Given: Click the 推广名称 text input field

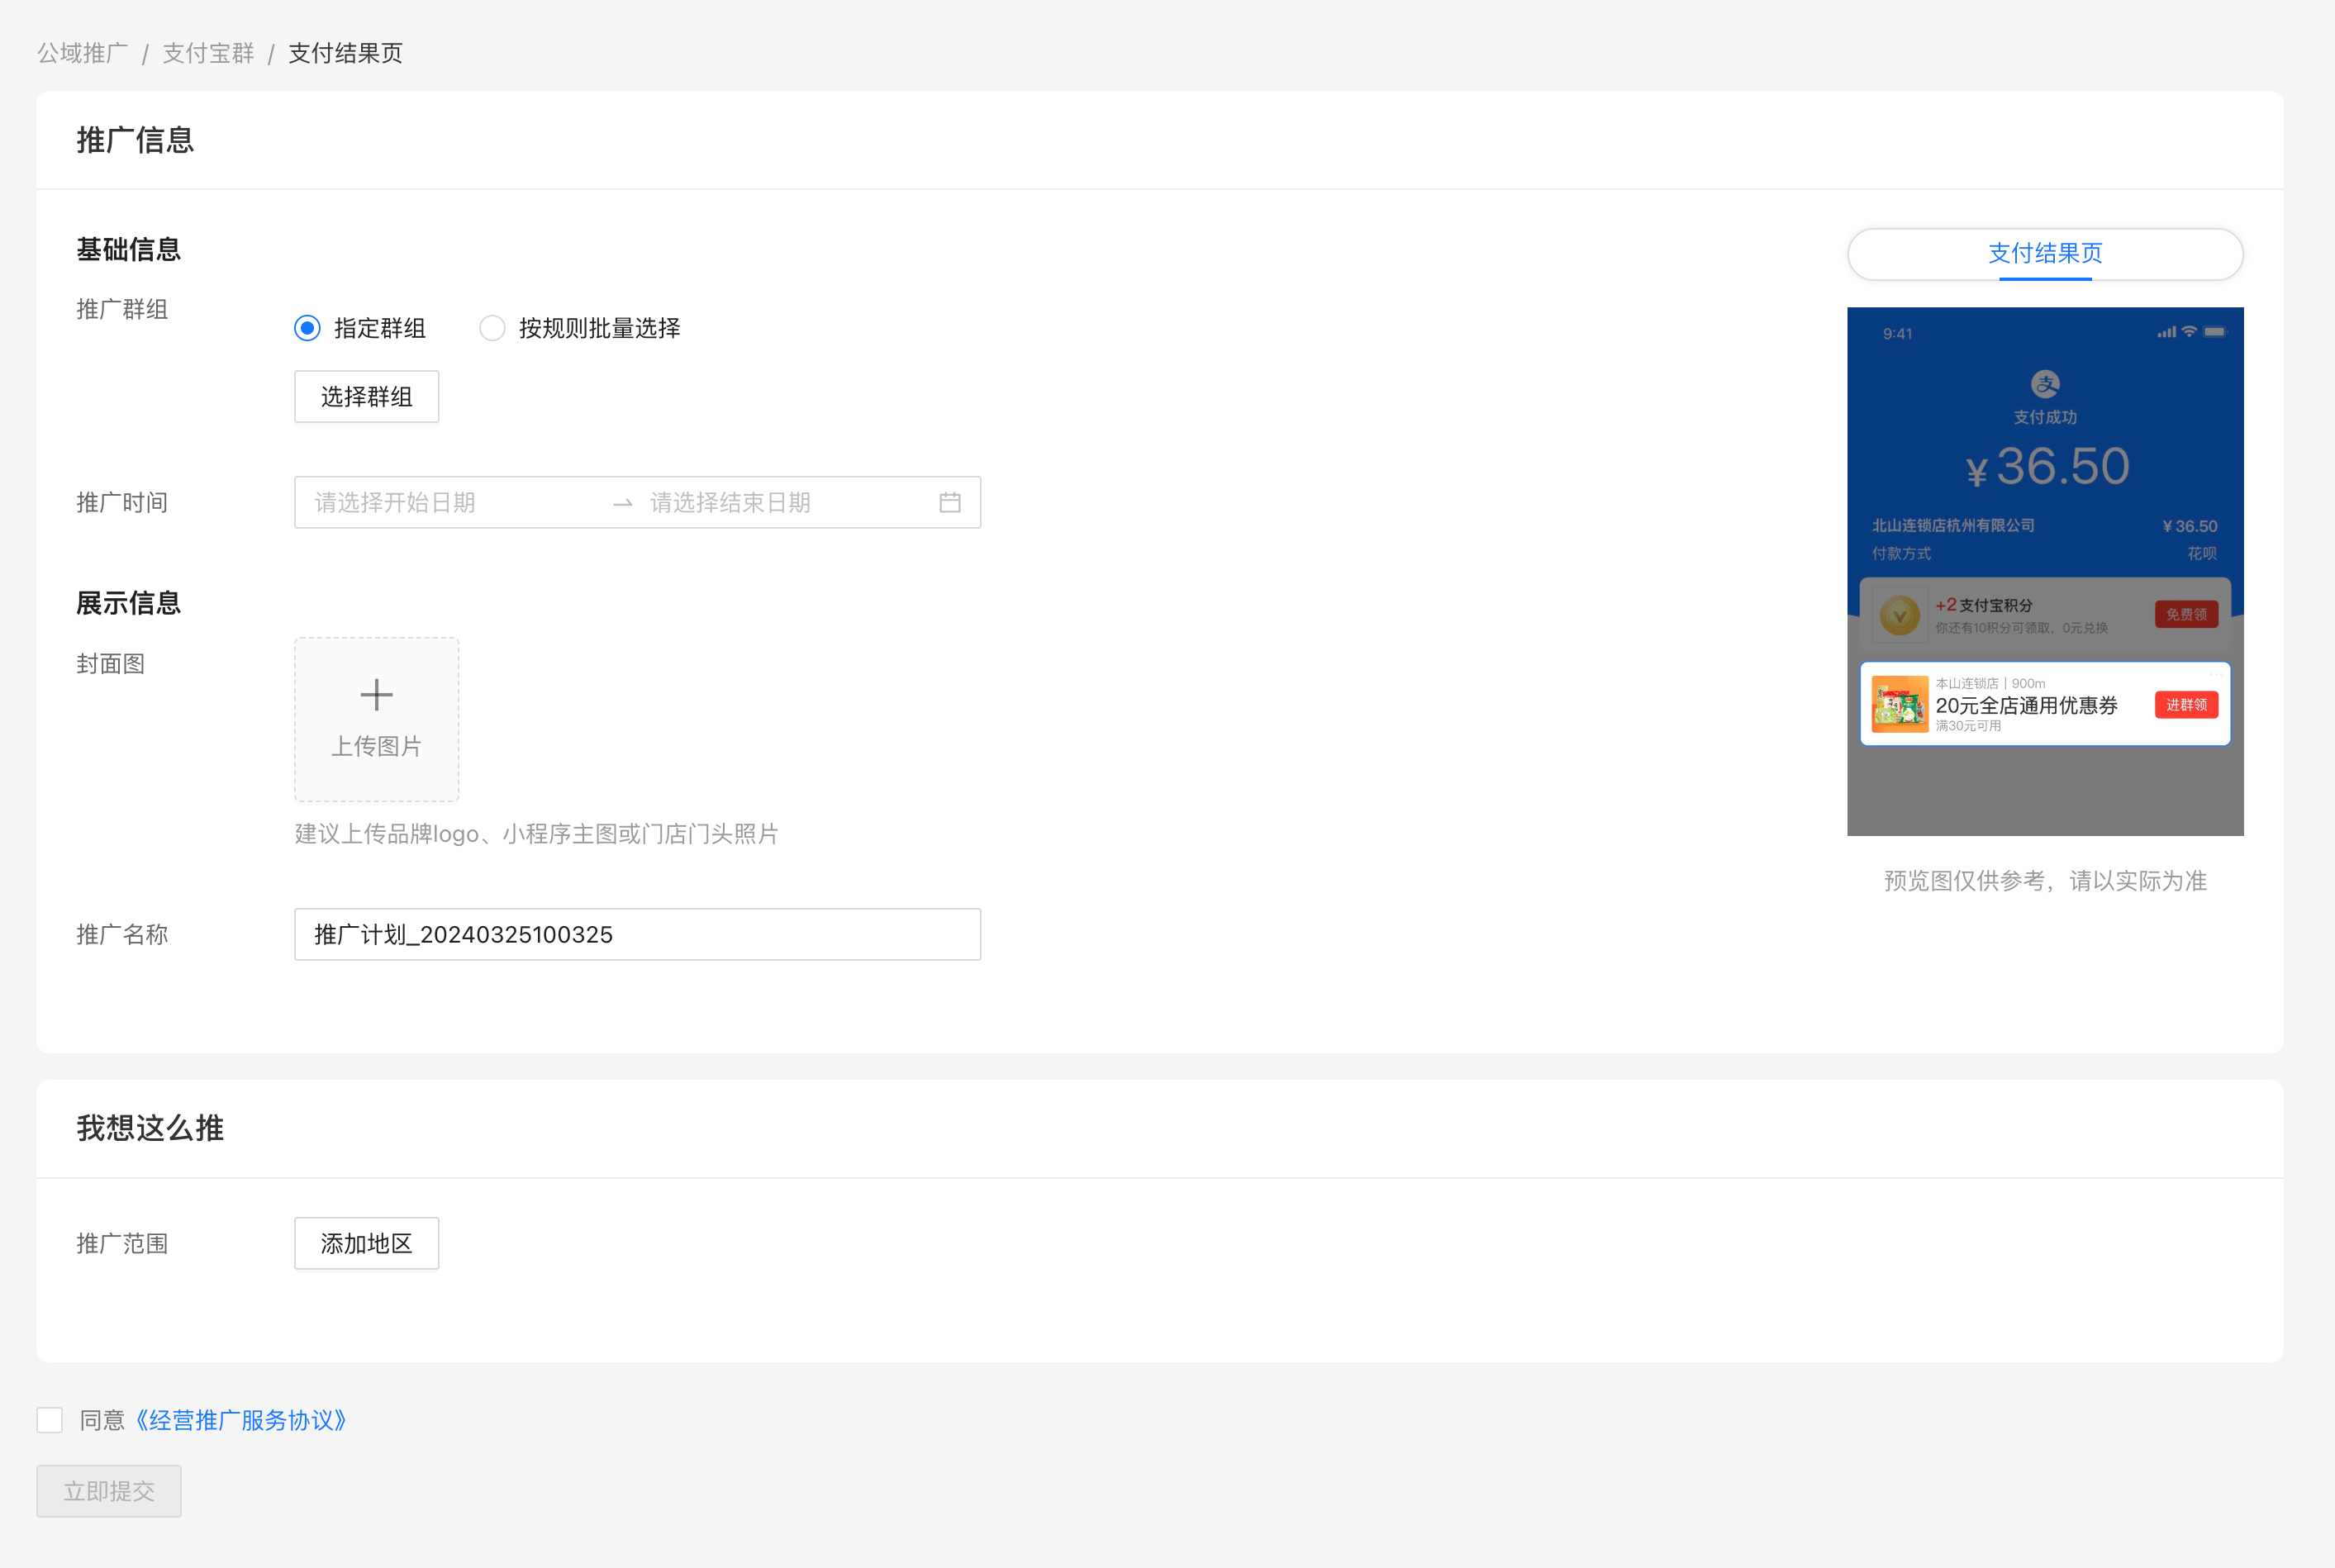Looking at the screenshot, I should 637,934.
